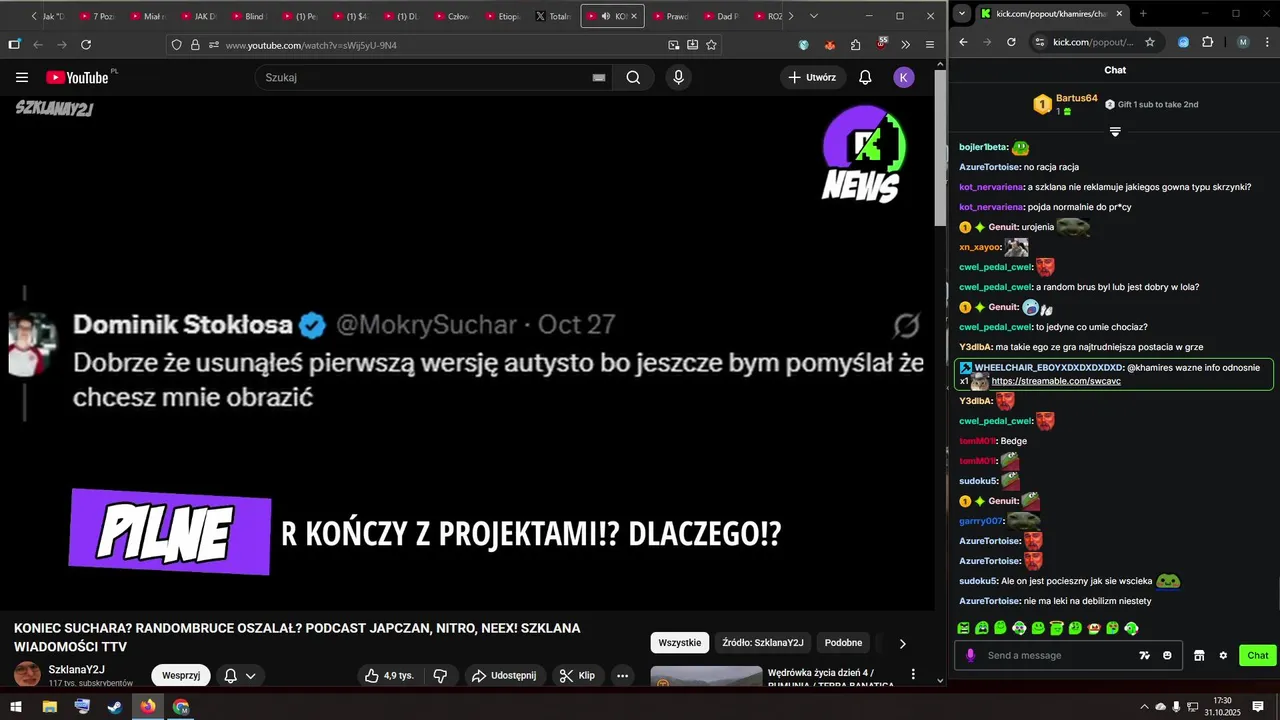Image resolution: width=1280 pixels, height=720 pixels.
Task: Dislike the video
Action: point(440,676)
